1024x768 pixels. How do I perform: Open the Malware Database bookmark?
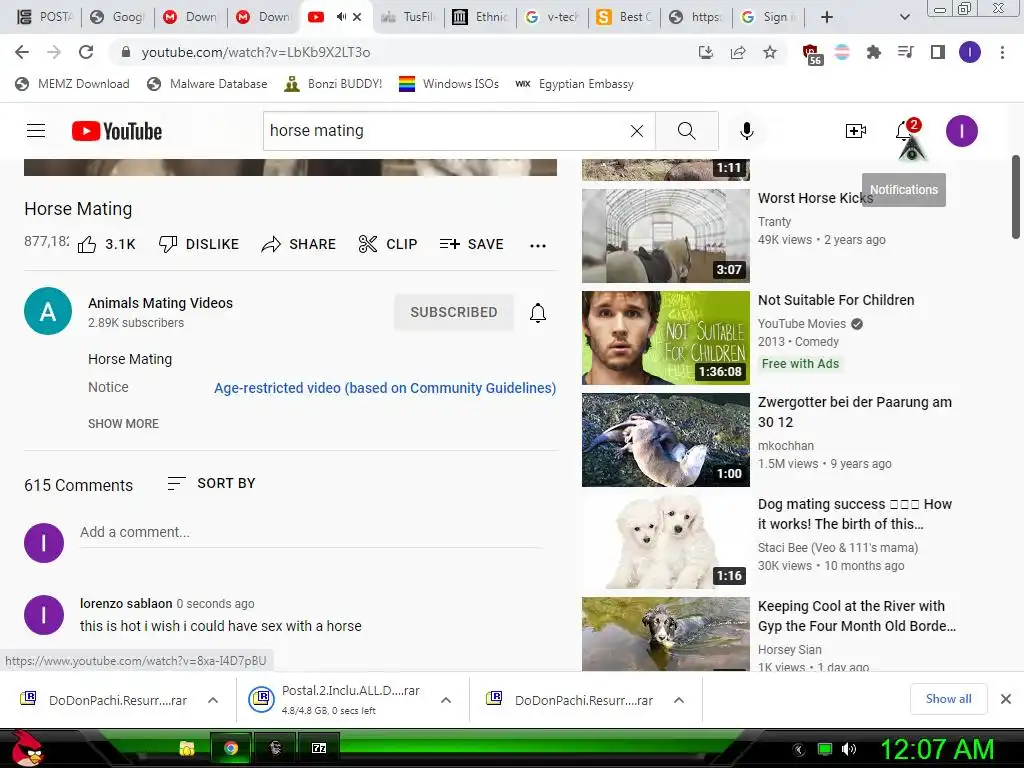pyautogui.click(x=208, y=84)
